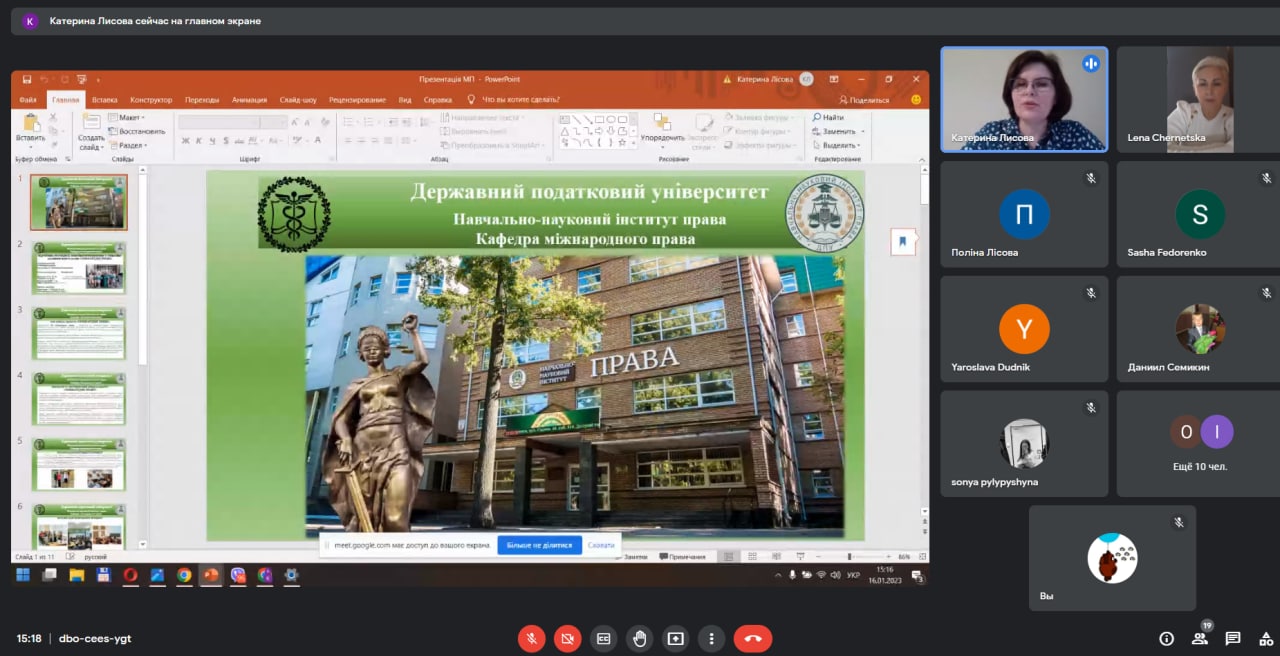Click the УКР keyboard language indicator
Image resolution: width=1280 pixels, height=656 pixels.
click(853, 575)
